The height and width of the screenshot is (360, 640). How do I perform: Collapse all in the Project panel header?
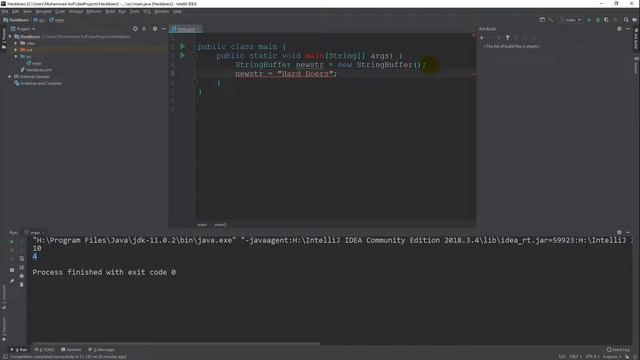[x=144, y=29]
